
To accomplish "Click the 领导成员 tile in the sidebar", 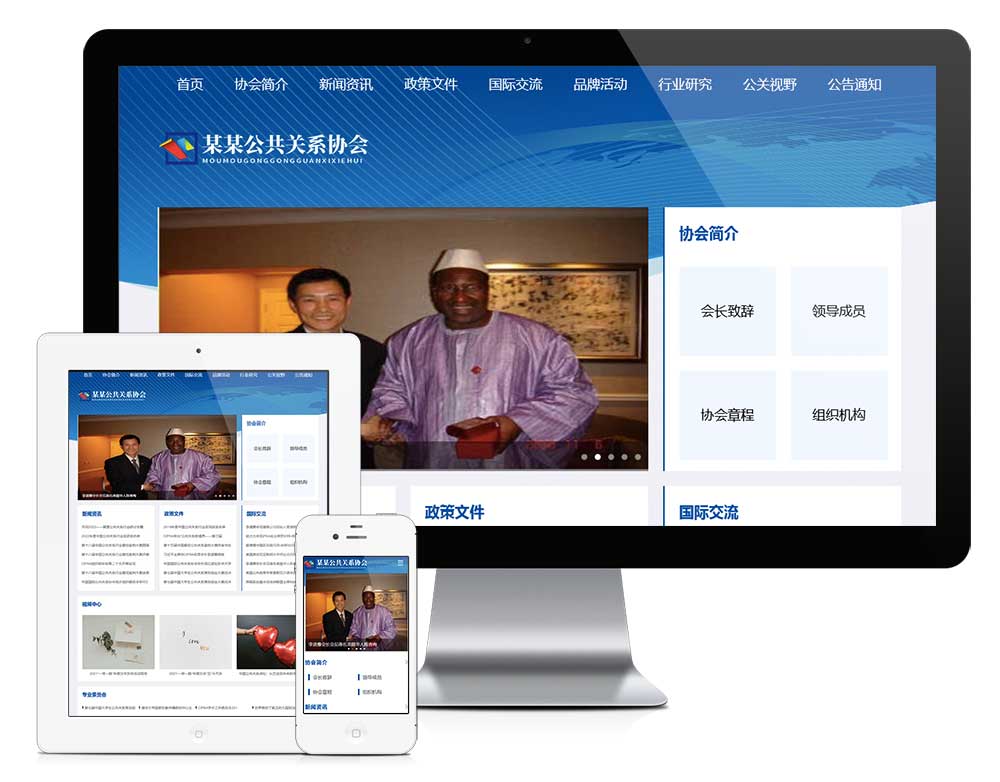I will [839, 310].
